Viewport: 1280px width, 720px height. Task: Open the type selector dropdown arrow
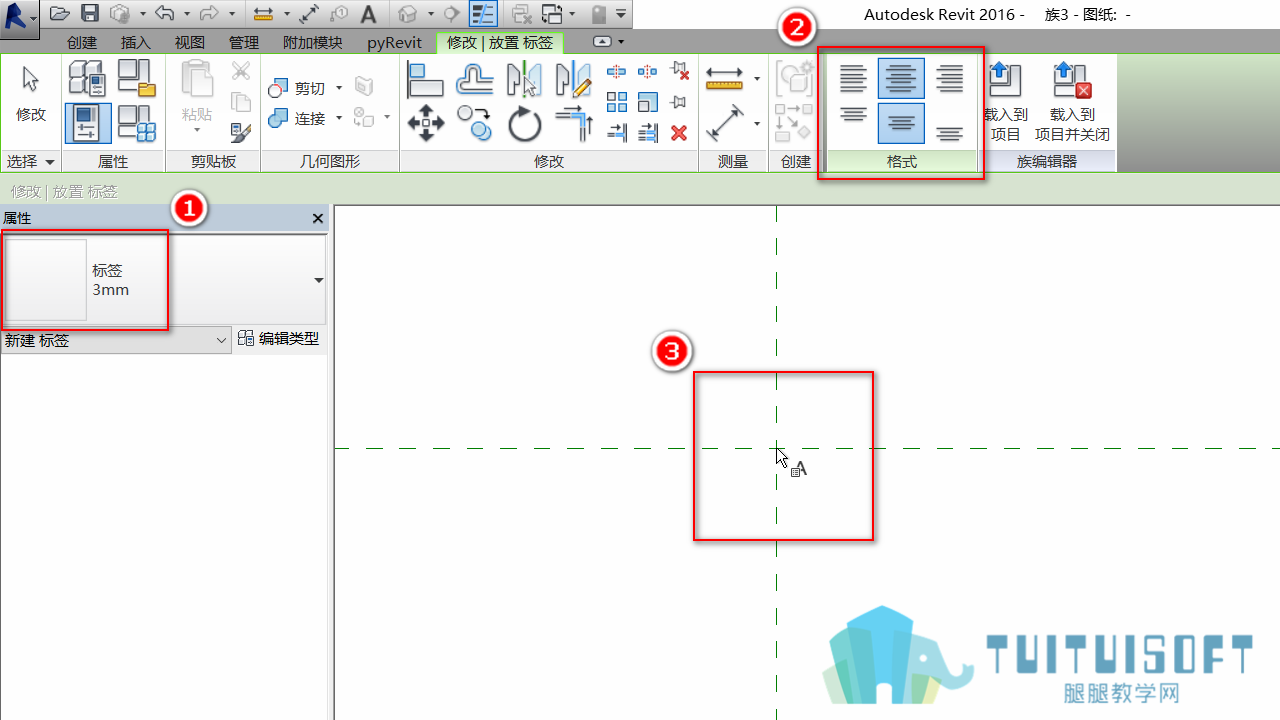tap(319, 281)
